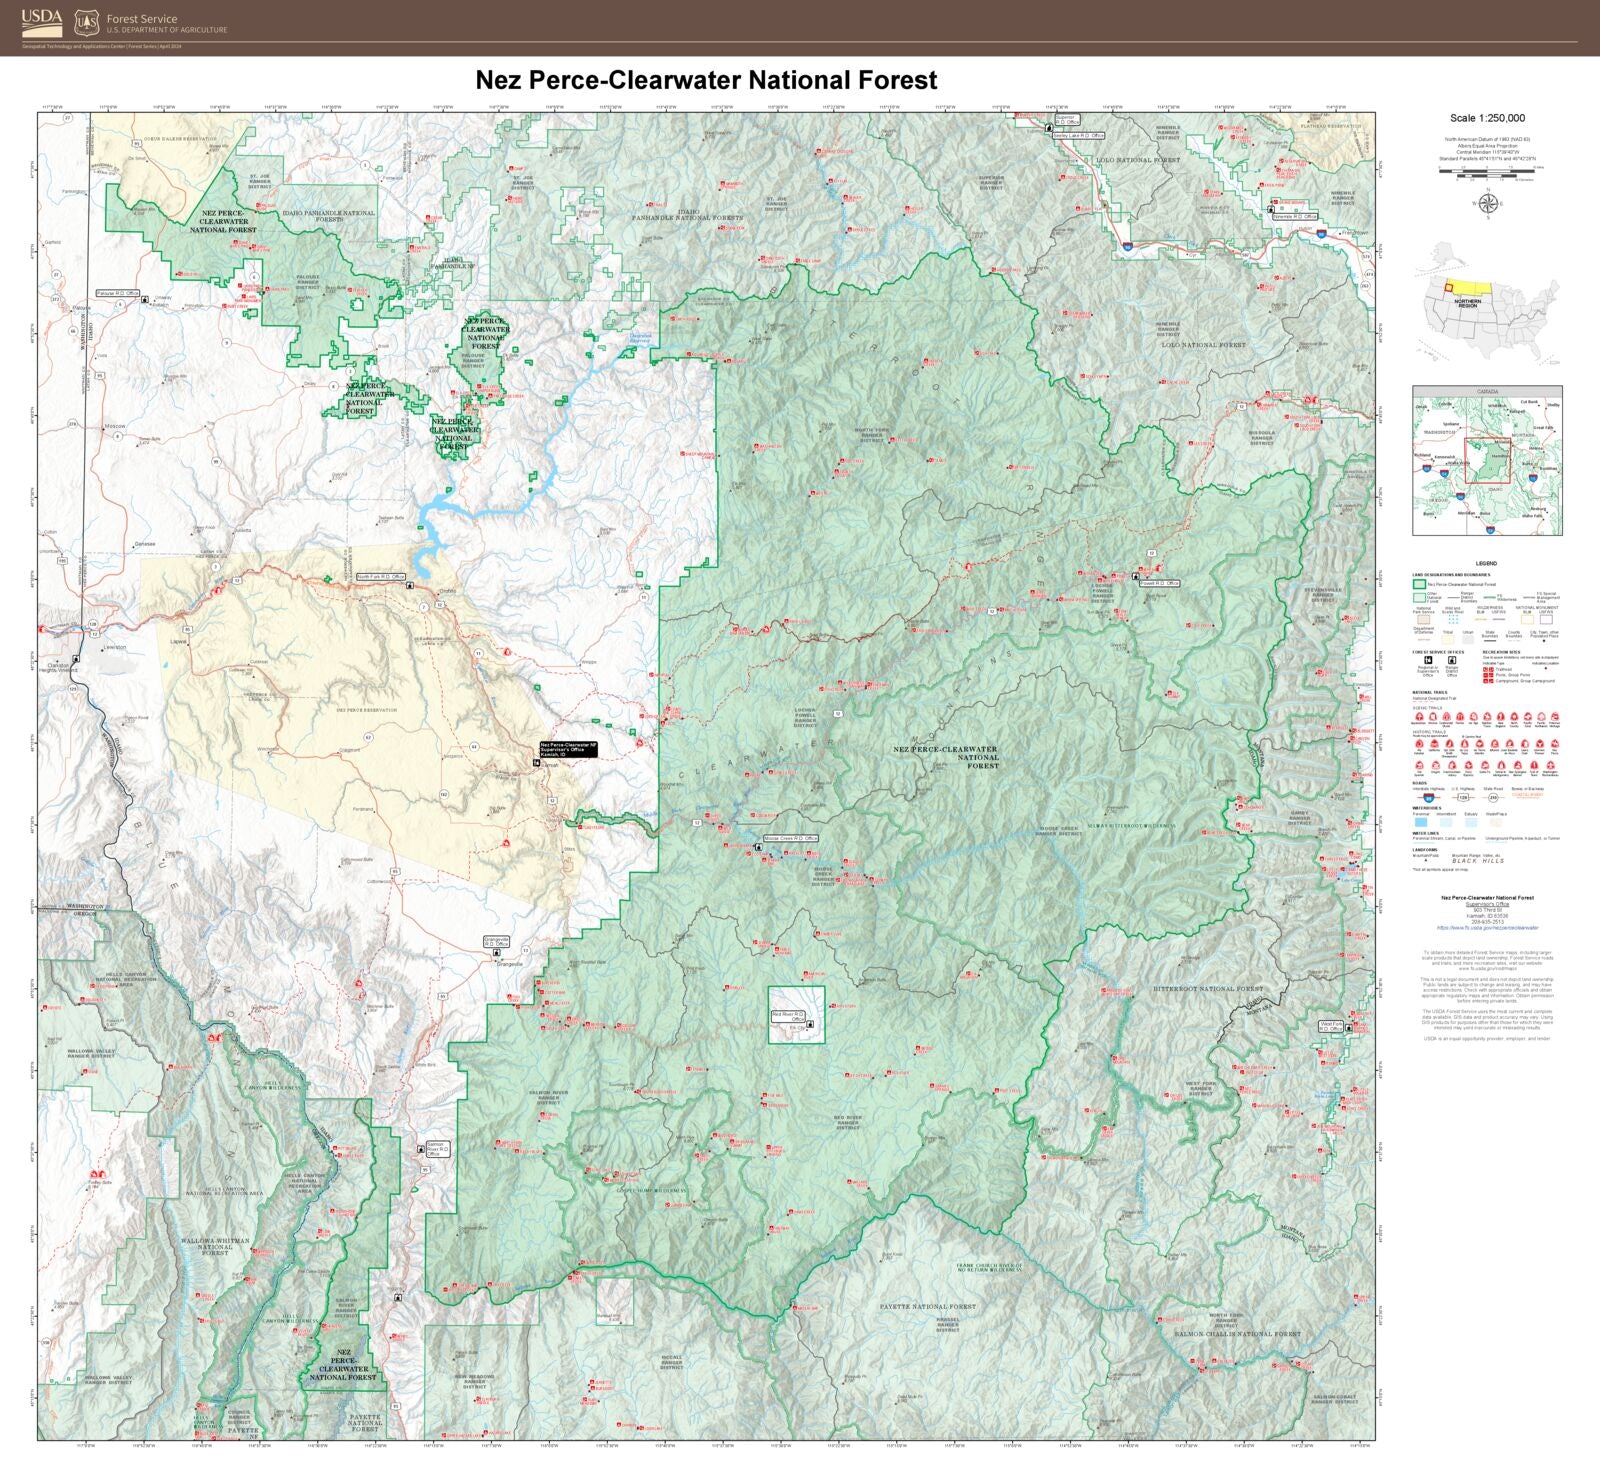Click the regional inset map showing Canada border
Viewport: 1600px width, 1478px height.
[1487, 461]
